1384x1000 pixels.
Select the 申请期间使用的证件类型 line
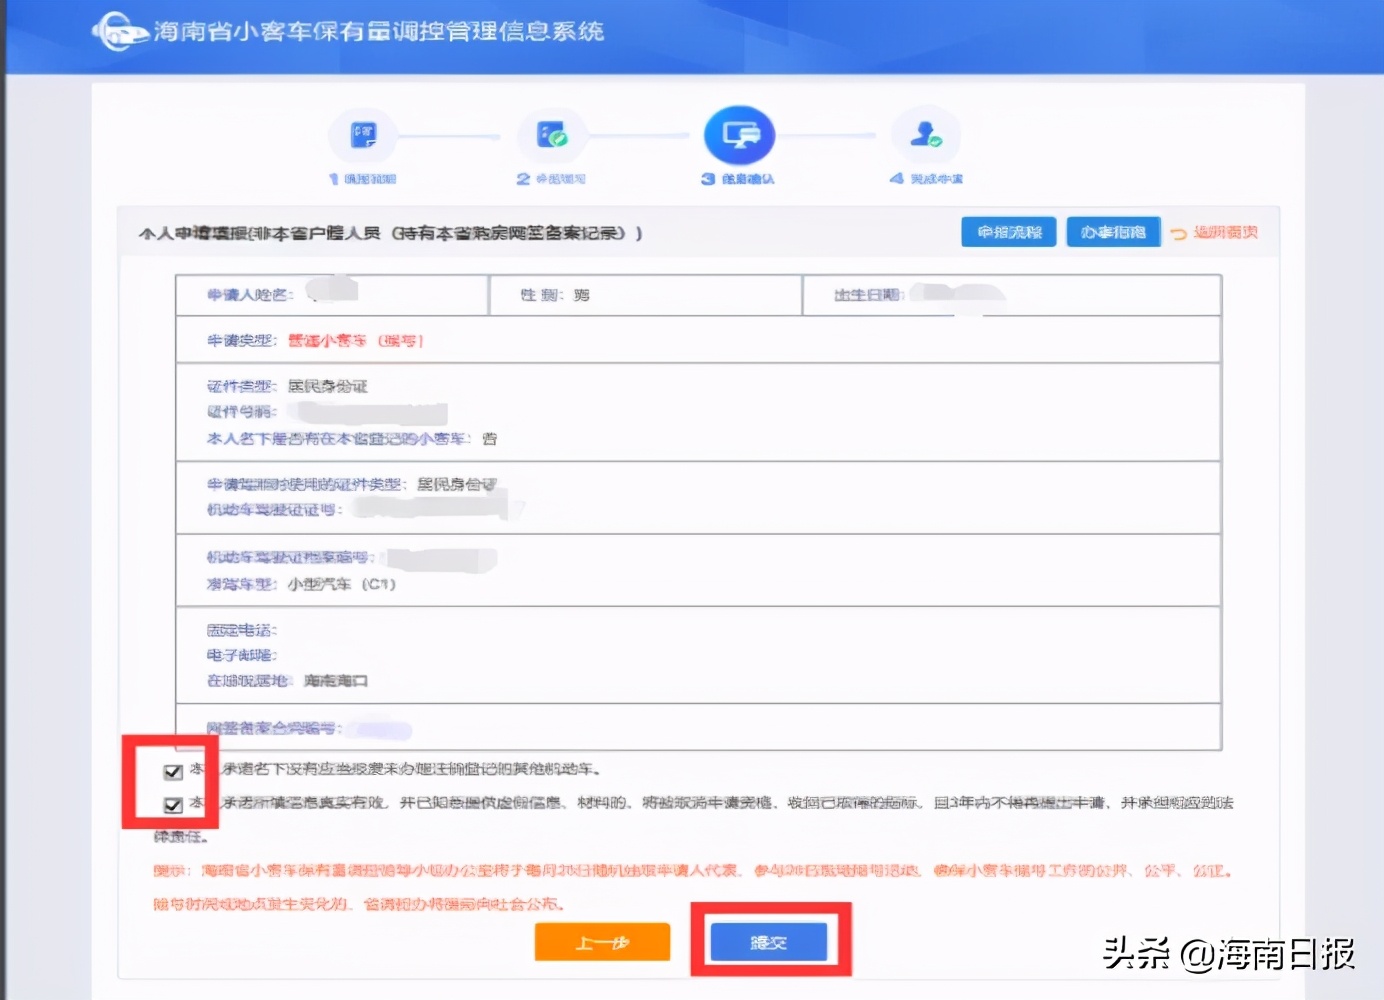352,484
